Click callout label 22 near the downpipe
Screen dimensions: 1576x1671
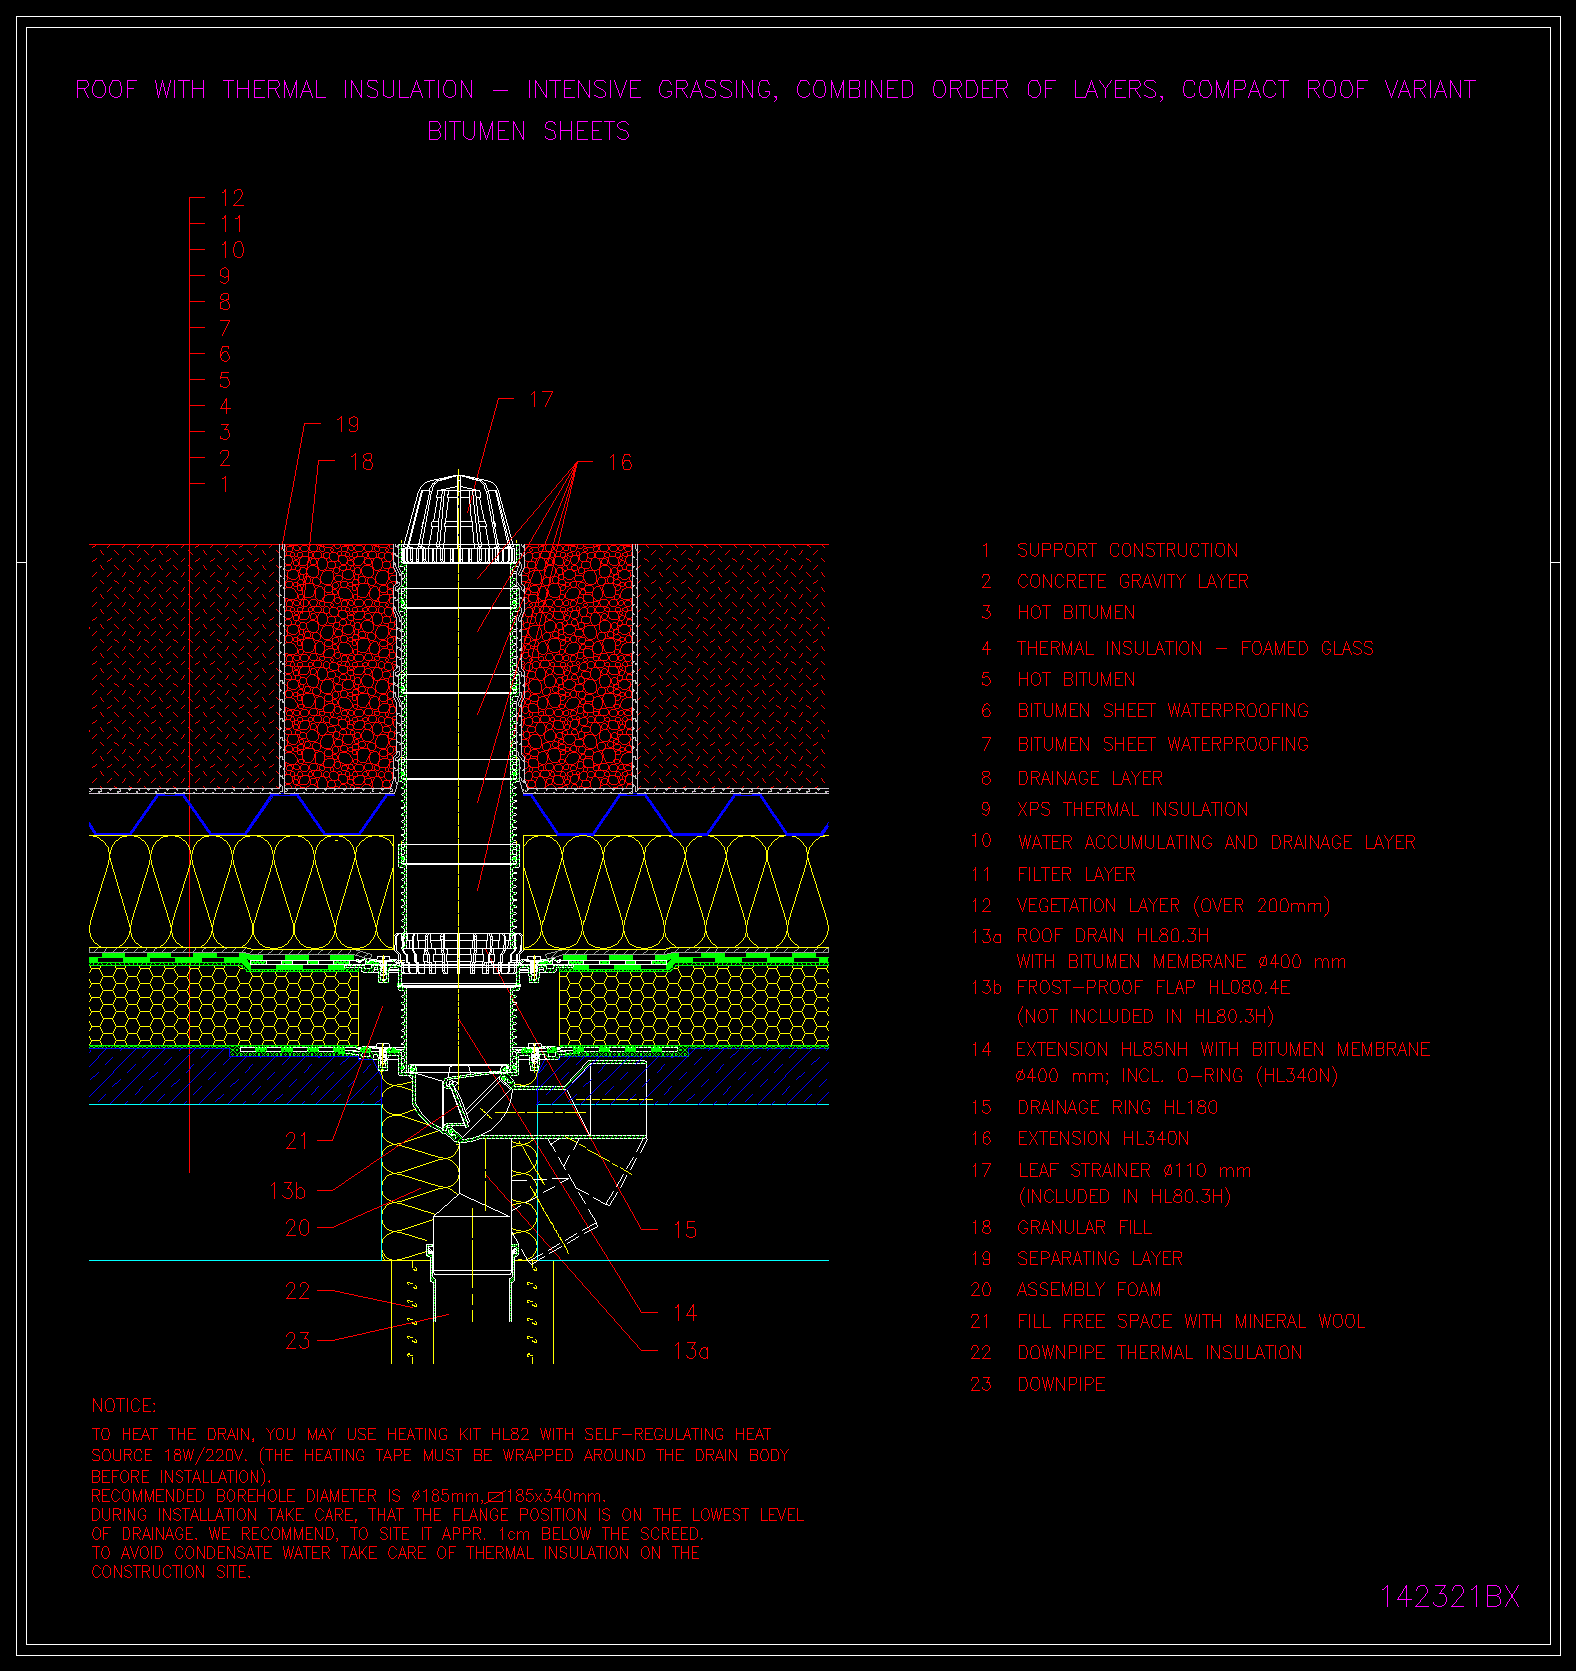click(298, 1292)
